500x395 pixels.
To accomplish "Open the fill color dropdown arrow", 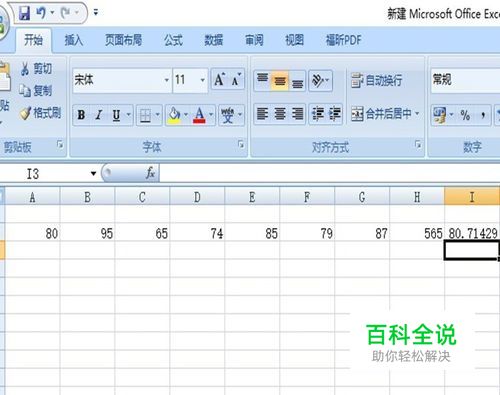I will tap(186, 115).
